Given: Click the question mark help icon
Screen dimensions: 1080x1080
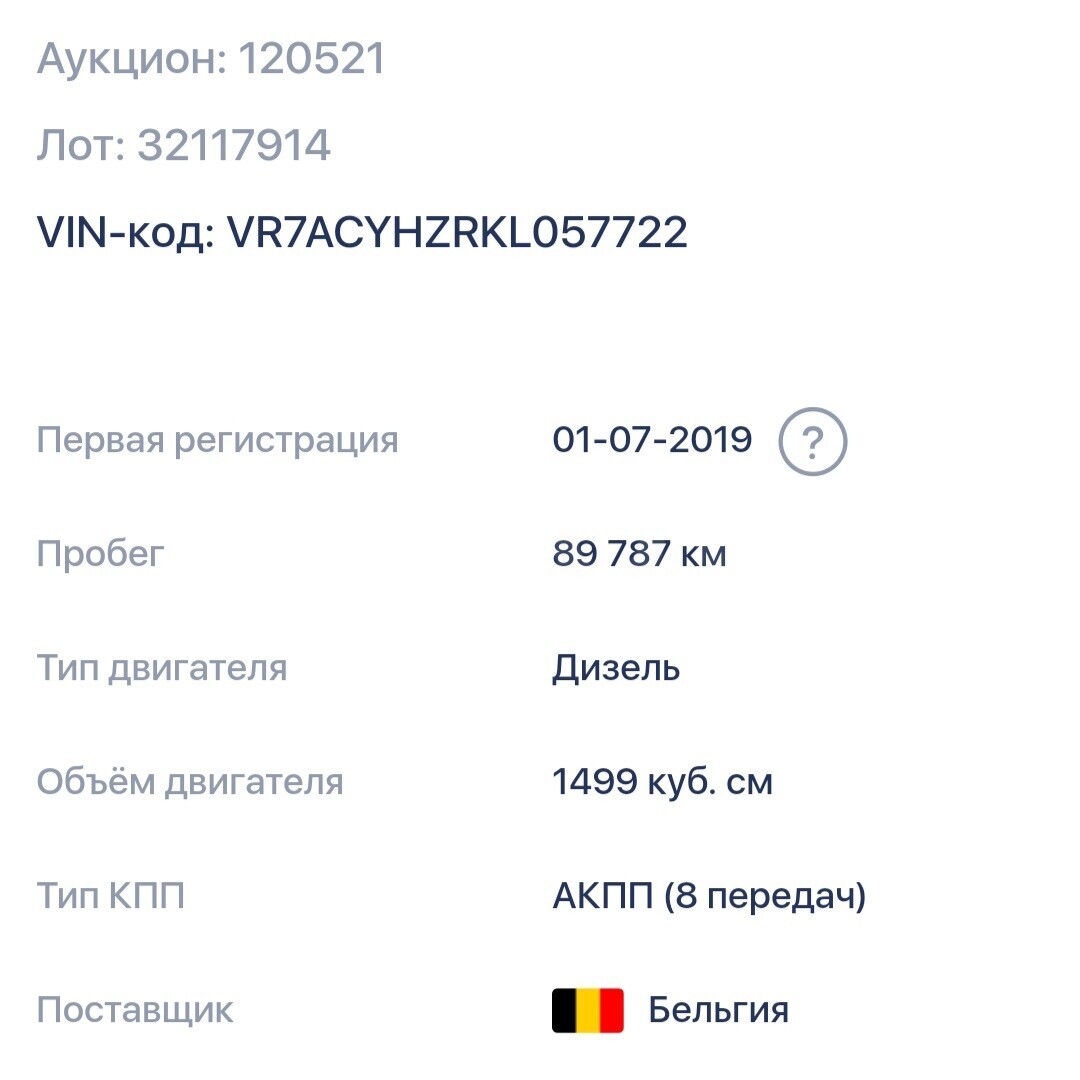Looking at the screenshot, I should point(813,442).
